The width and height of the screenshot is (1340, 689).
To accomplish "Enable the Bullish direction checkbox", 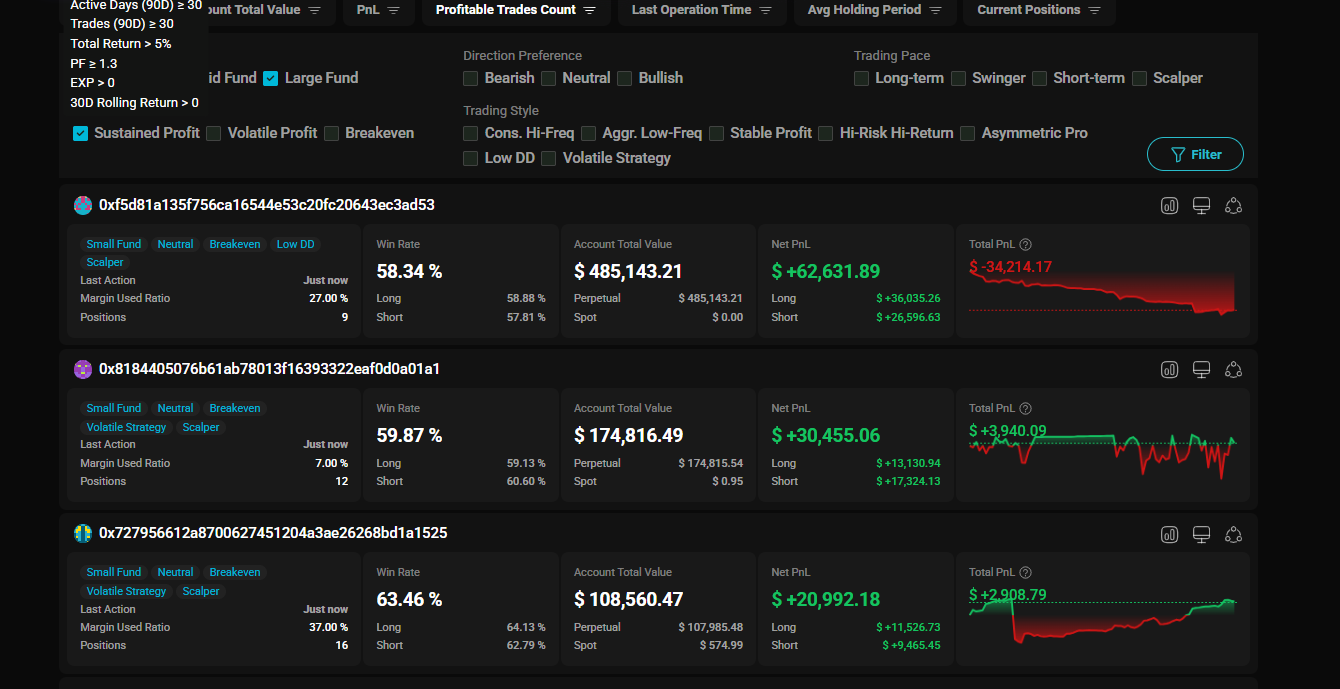I will tap(625, 78).
